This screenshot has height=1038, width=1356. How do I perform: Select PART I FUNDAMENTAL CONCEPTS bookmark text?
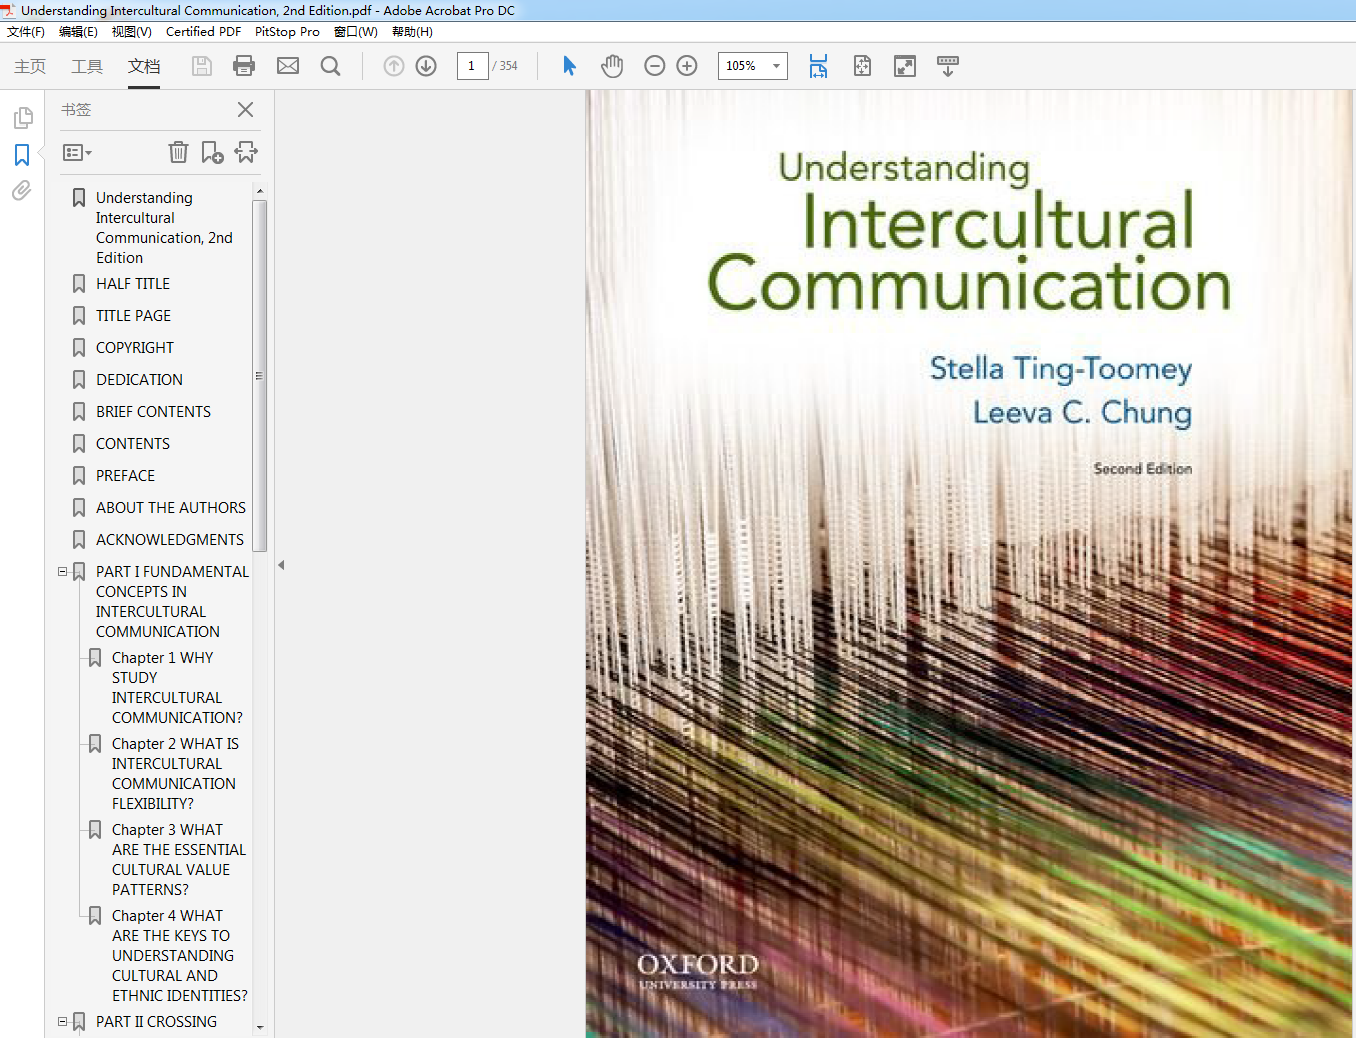coord(172,602)
